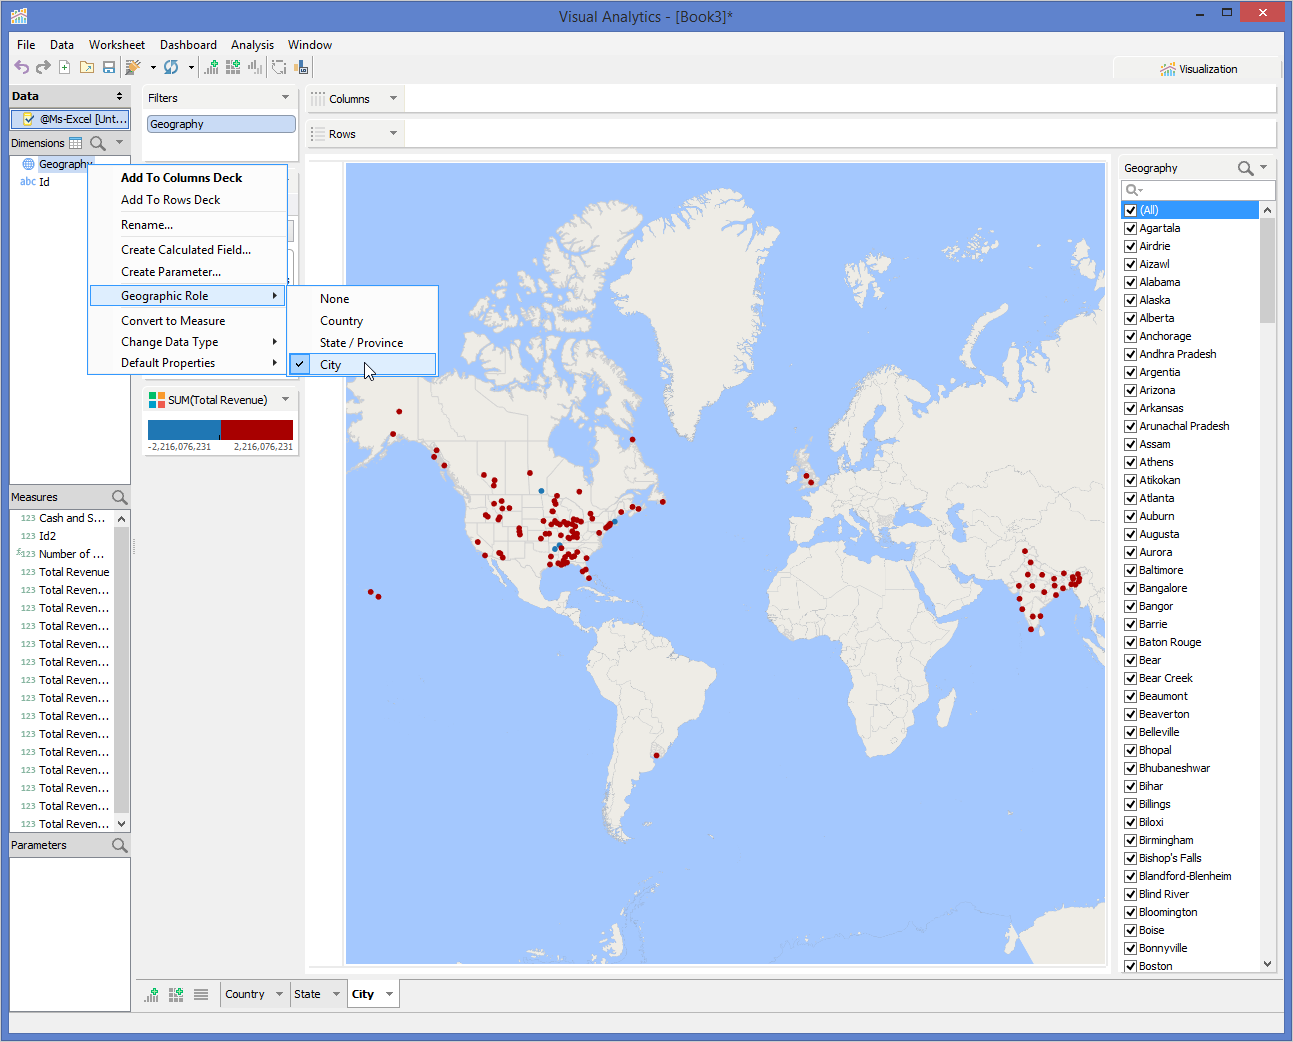Screen dimensions: 1293x1042
Task: Click the globe icon beside Geography dimension
Action: pos(28,164)
